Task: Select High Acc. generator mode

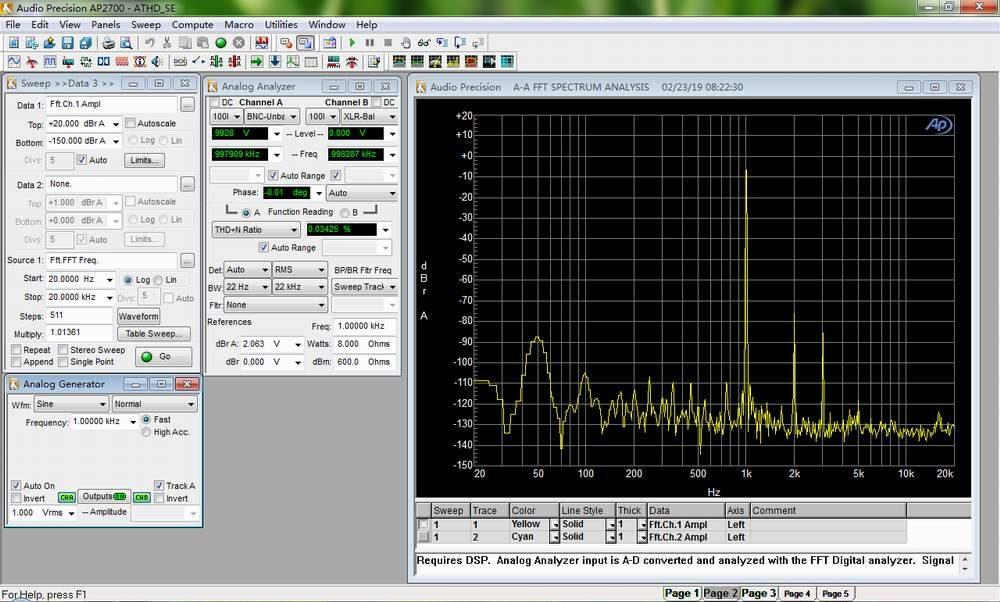Action: click(x=146, y=432)
